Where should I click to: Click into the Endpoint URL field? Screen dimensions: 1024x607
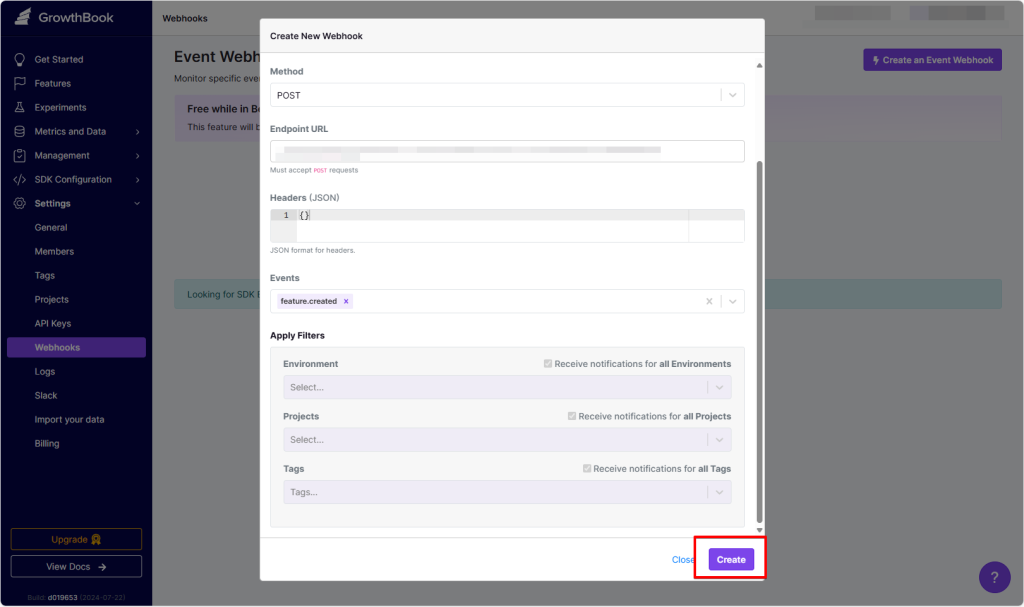click(x=507, y=151)
